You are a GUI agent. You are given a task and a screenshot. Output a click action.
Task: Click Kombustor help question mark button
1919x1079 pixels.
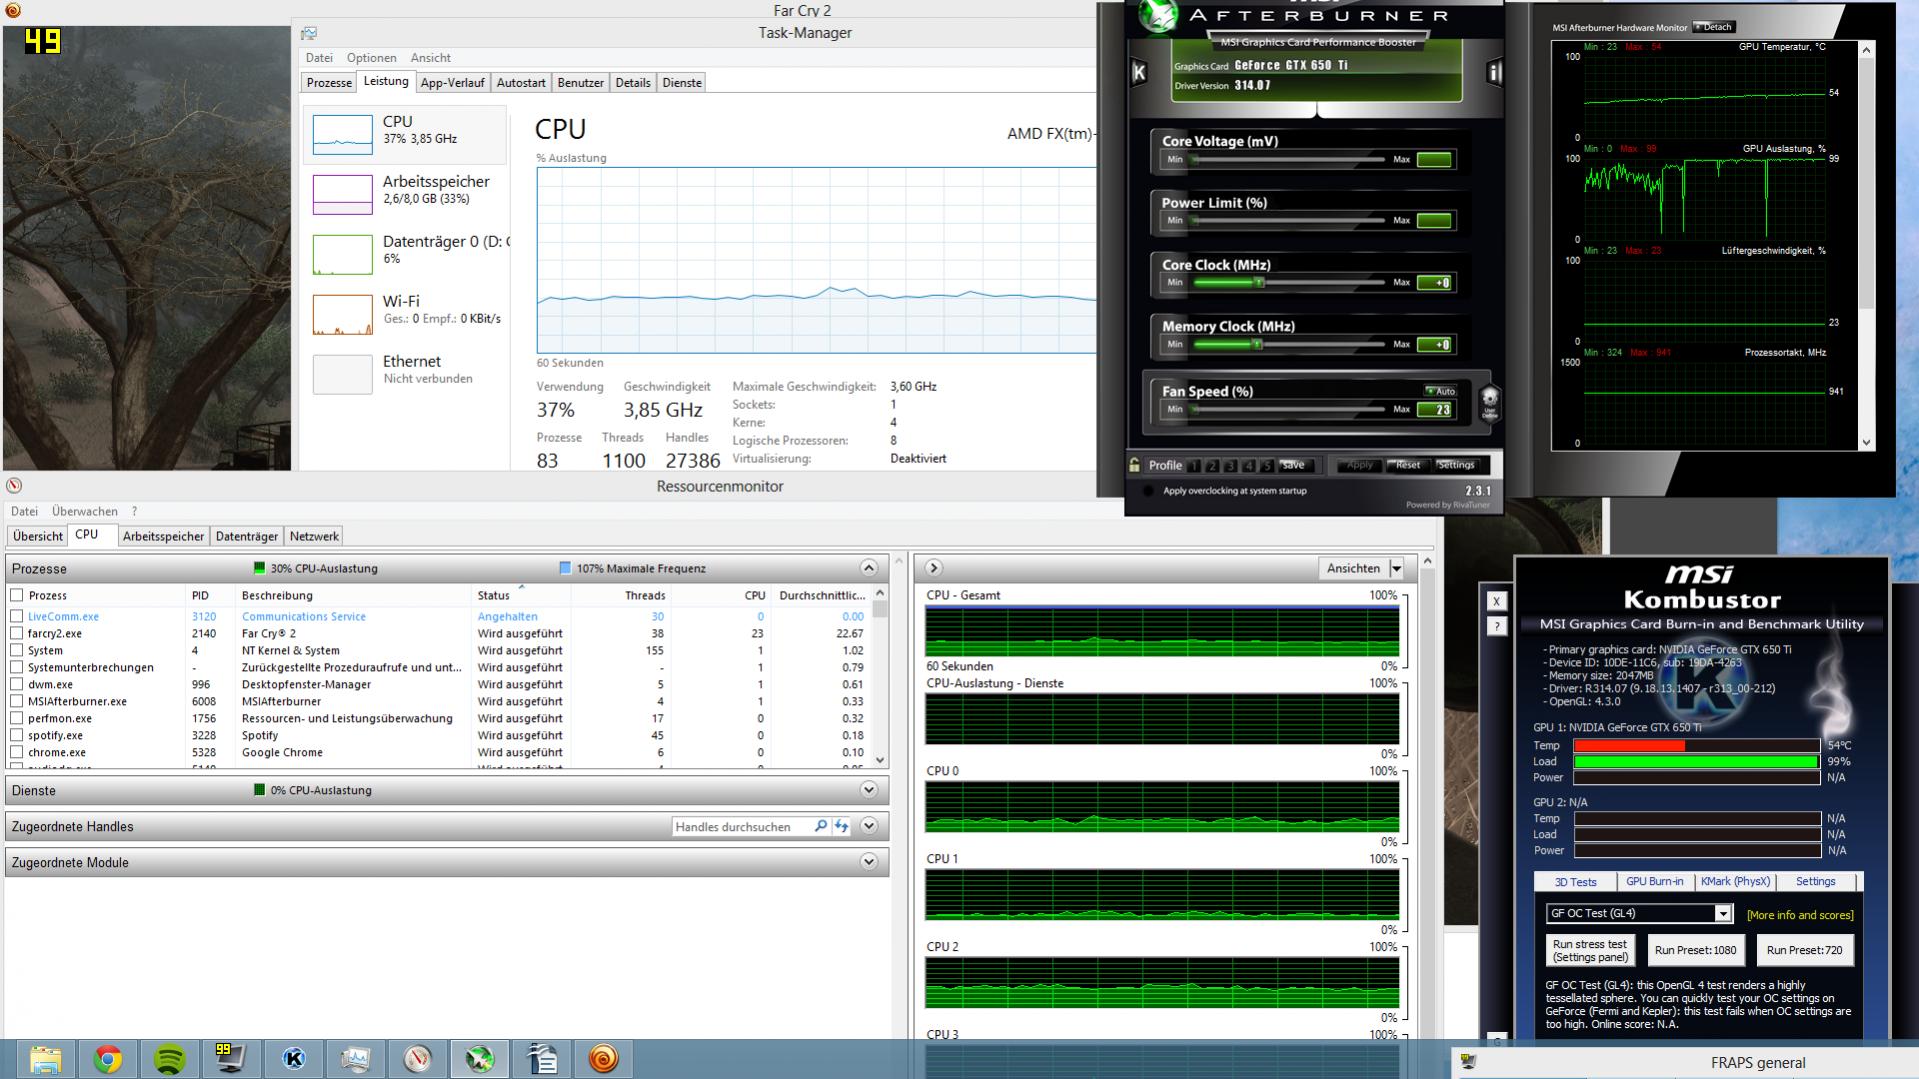[x=1496, y=626]
